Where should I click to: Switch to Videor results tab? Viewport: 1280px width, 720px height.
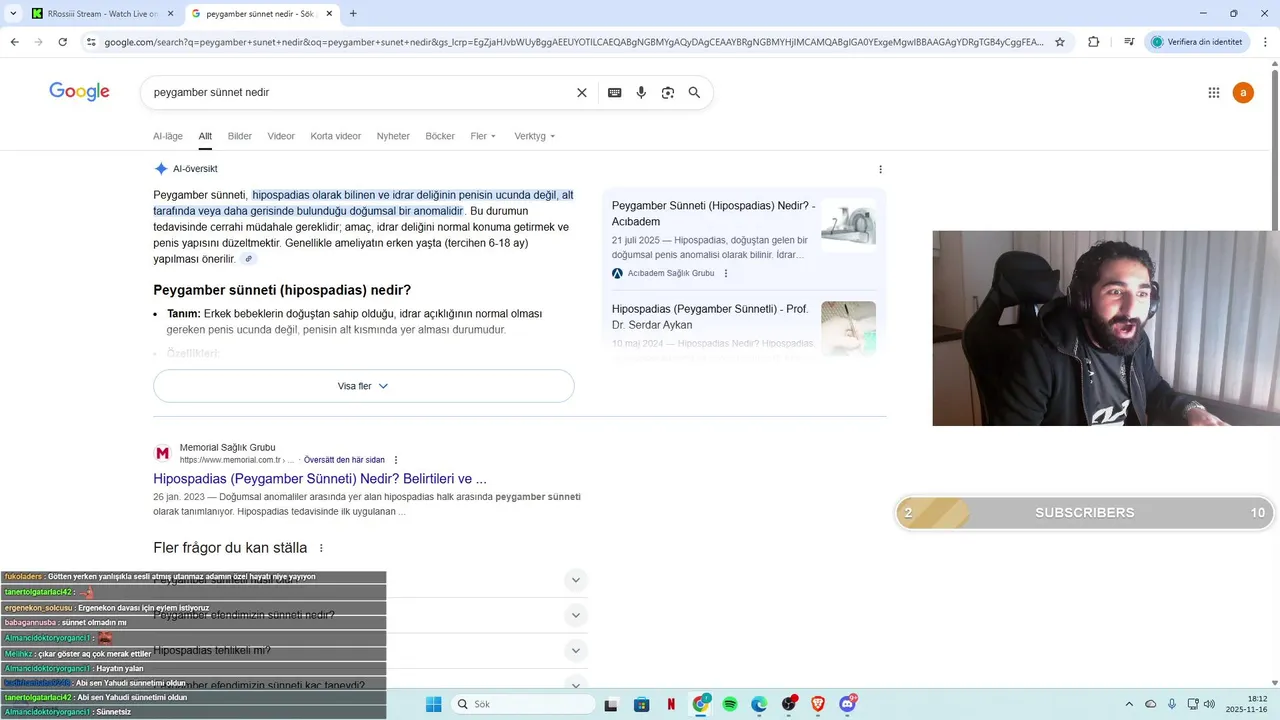281,136
